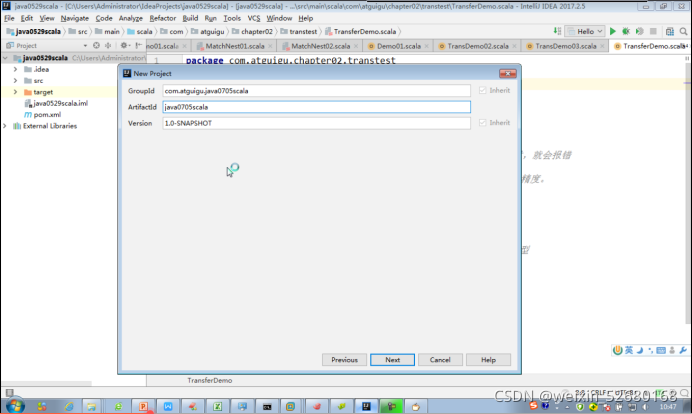The height and width of the screenshot is (414, 692).
Task: Switch to MatchNest01.scala tab
Action: coord(235,46)
